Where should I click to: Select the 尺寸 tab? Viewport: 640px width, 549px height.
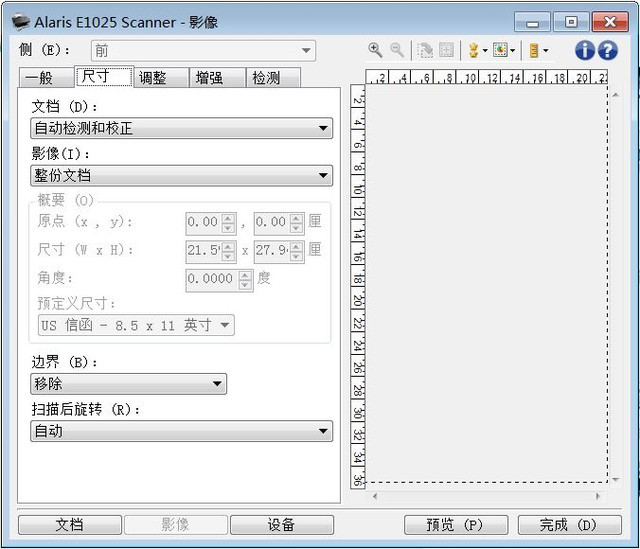(x=104, y=76)
